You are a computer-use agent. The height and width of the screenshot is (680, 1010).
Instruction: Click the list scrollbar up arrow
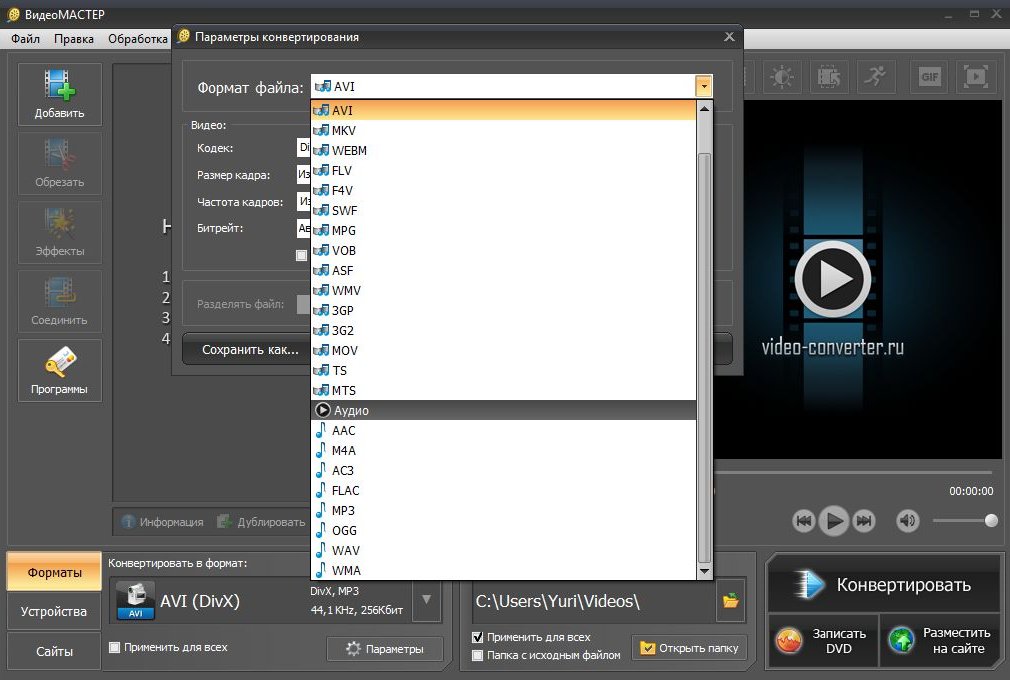coord(704,108)
